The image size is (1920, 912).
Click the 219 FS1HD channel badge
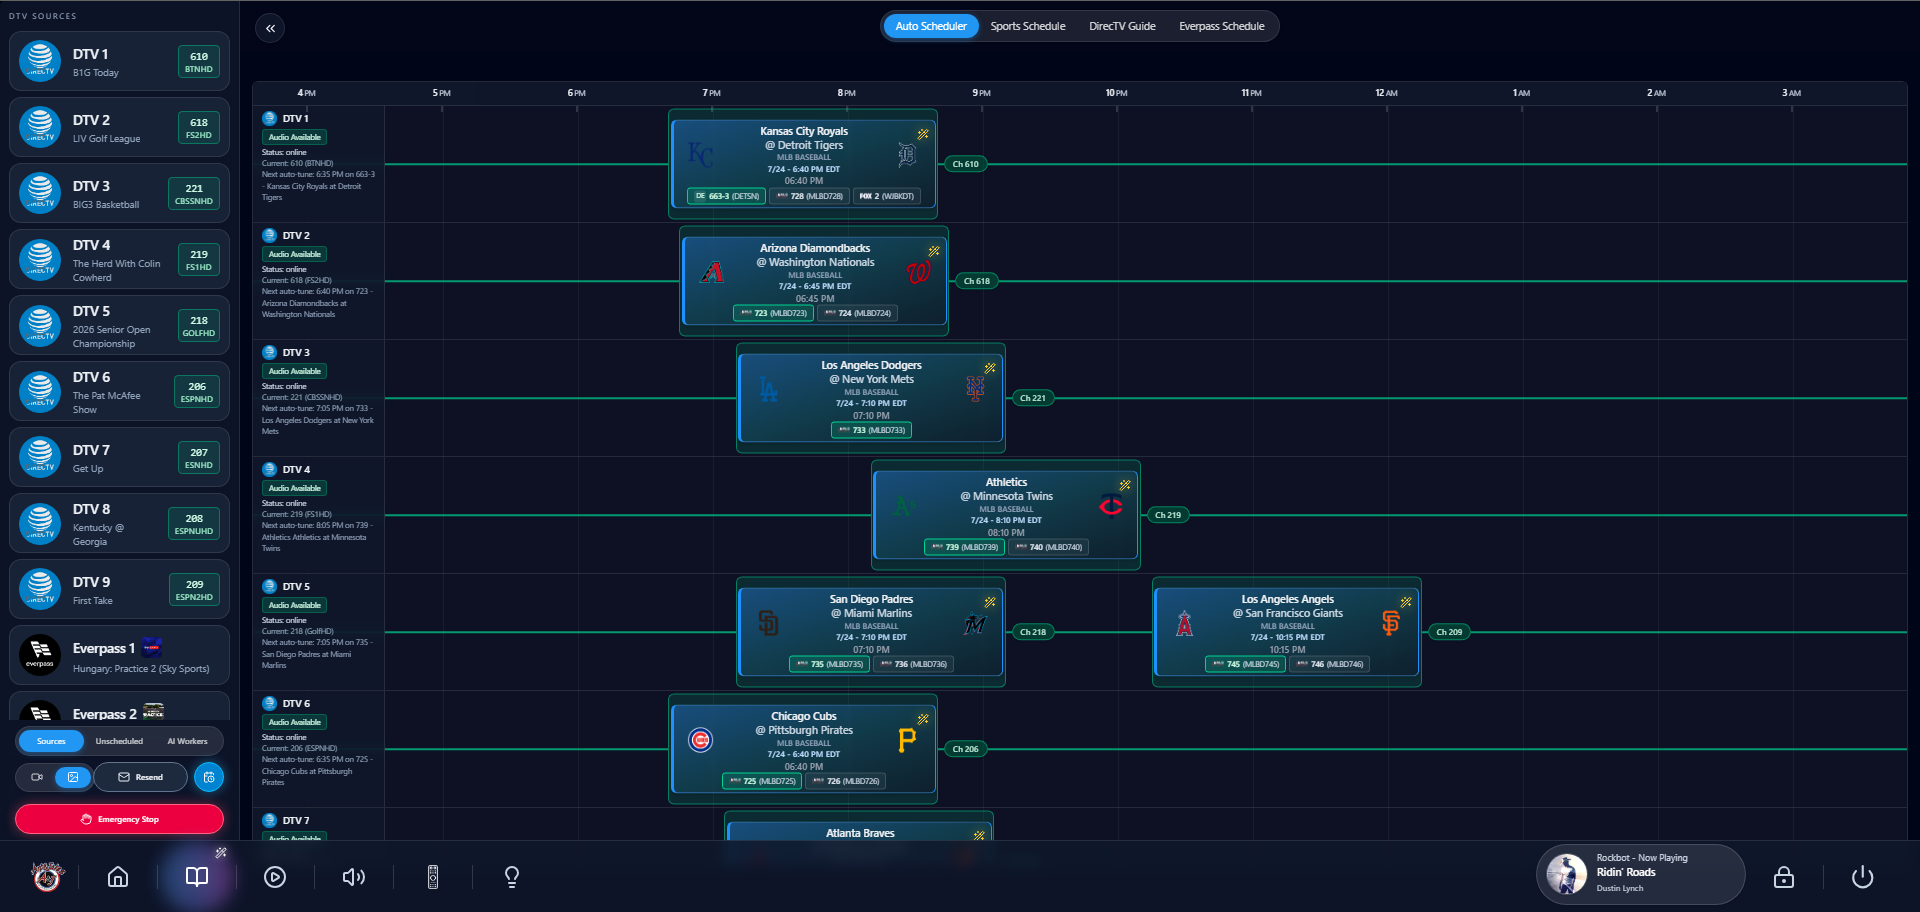[x=199, y=260]
